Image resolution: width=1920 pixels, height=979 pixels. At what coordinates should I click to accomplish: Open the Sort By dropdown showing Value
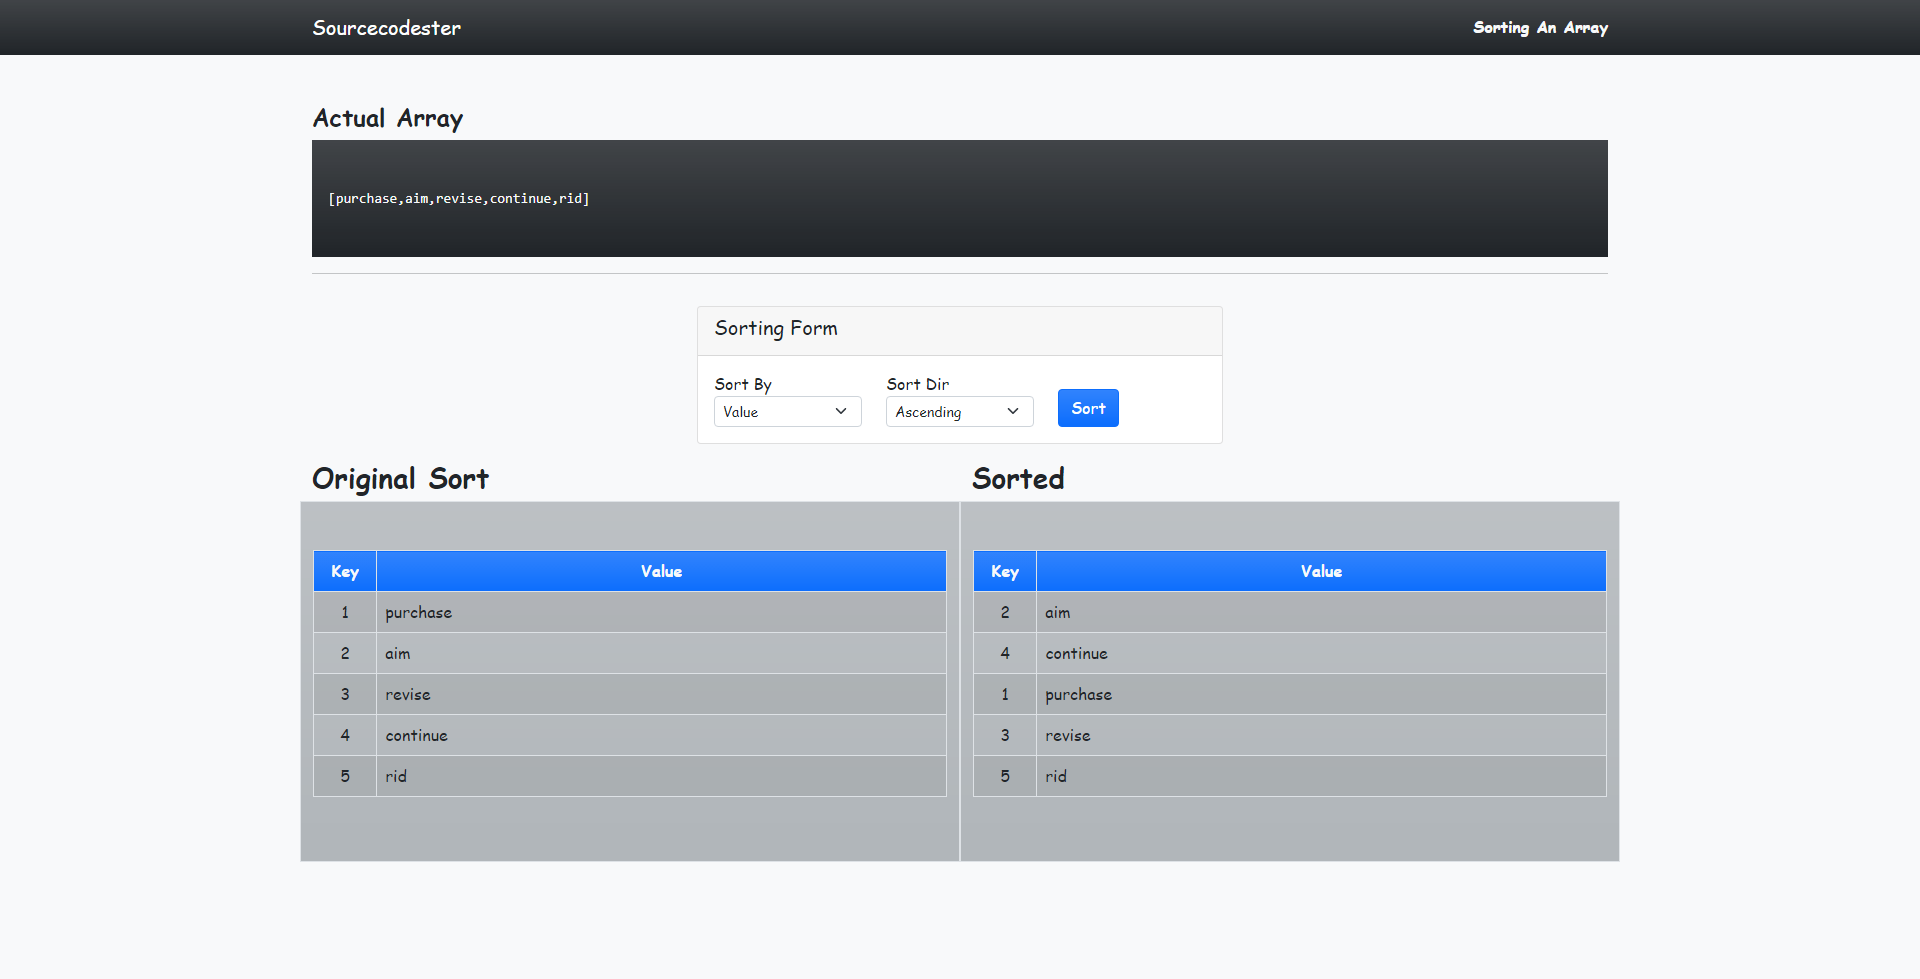pos(787,411)
